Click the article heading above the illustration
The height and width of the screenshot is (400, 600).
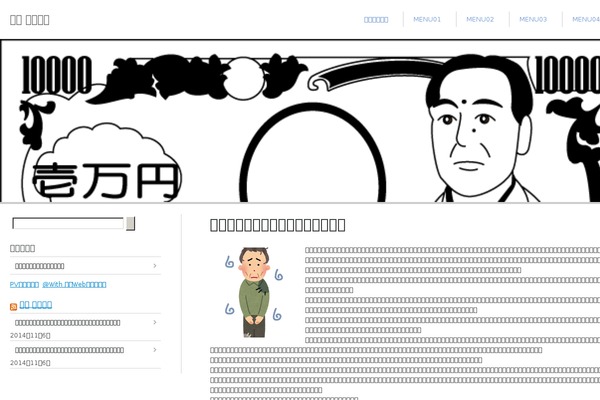(277, 225)
